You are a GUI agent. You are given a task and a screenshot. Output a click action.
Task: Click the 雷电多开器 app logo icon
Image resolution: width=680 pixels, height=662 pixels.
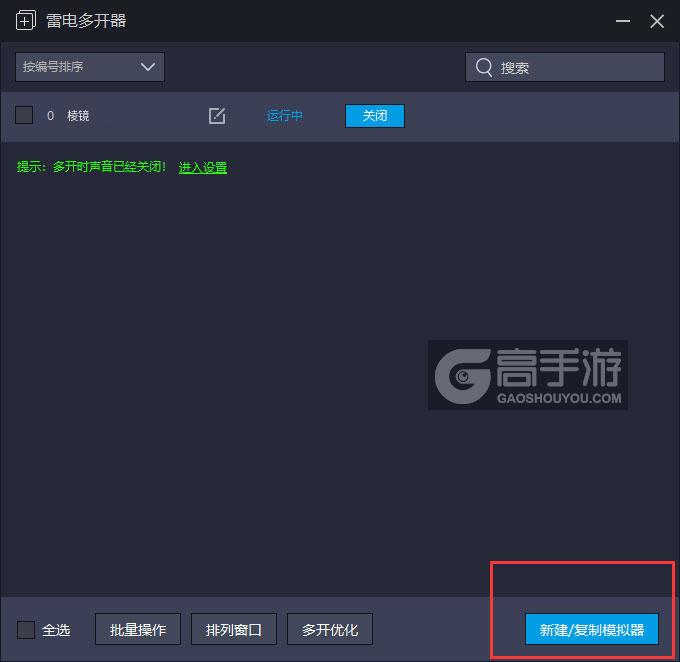point(26,20)
